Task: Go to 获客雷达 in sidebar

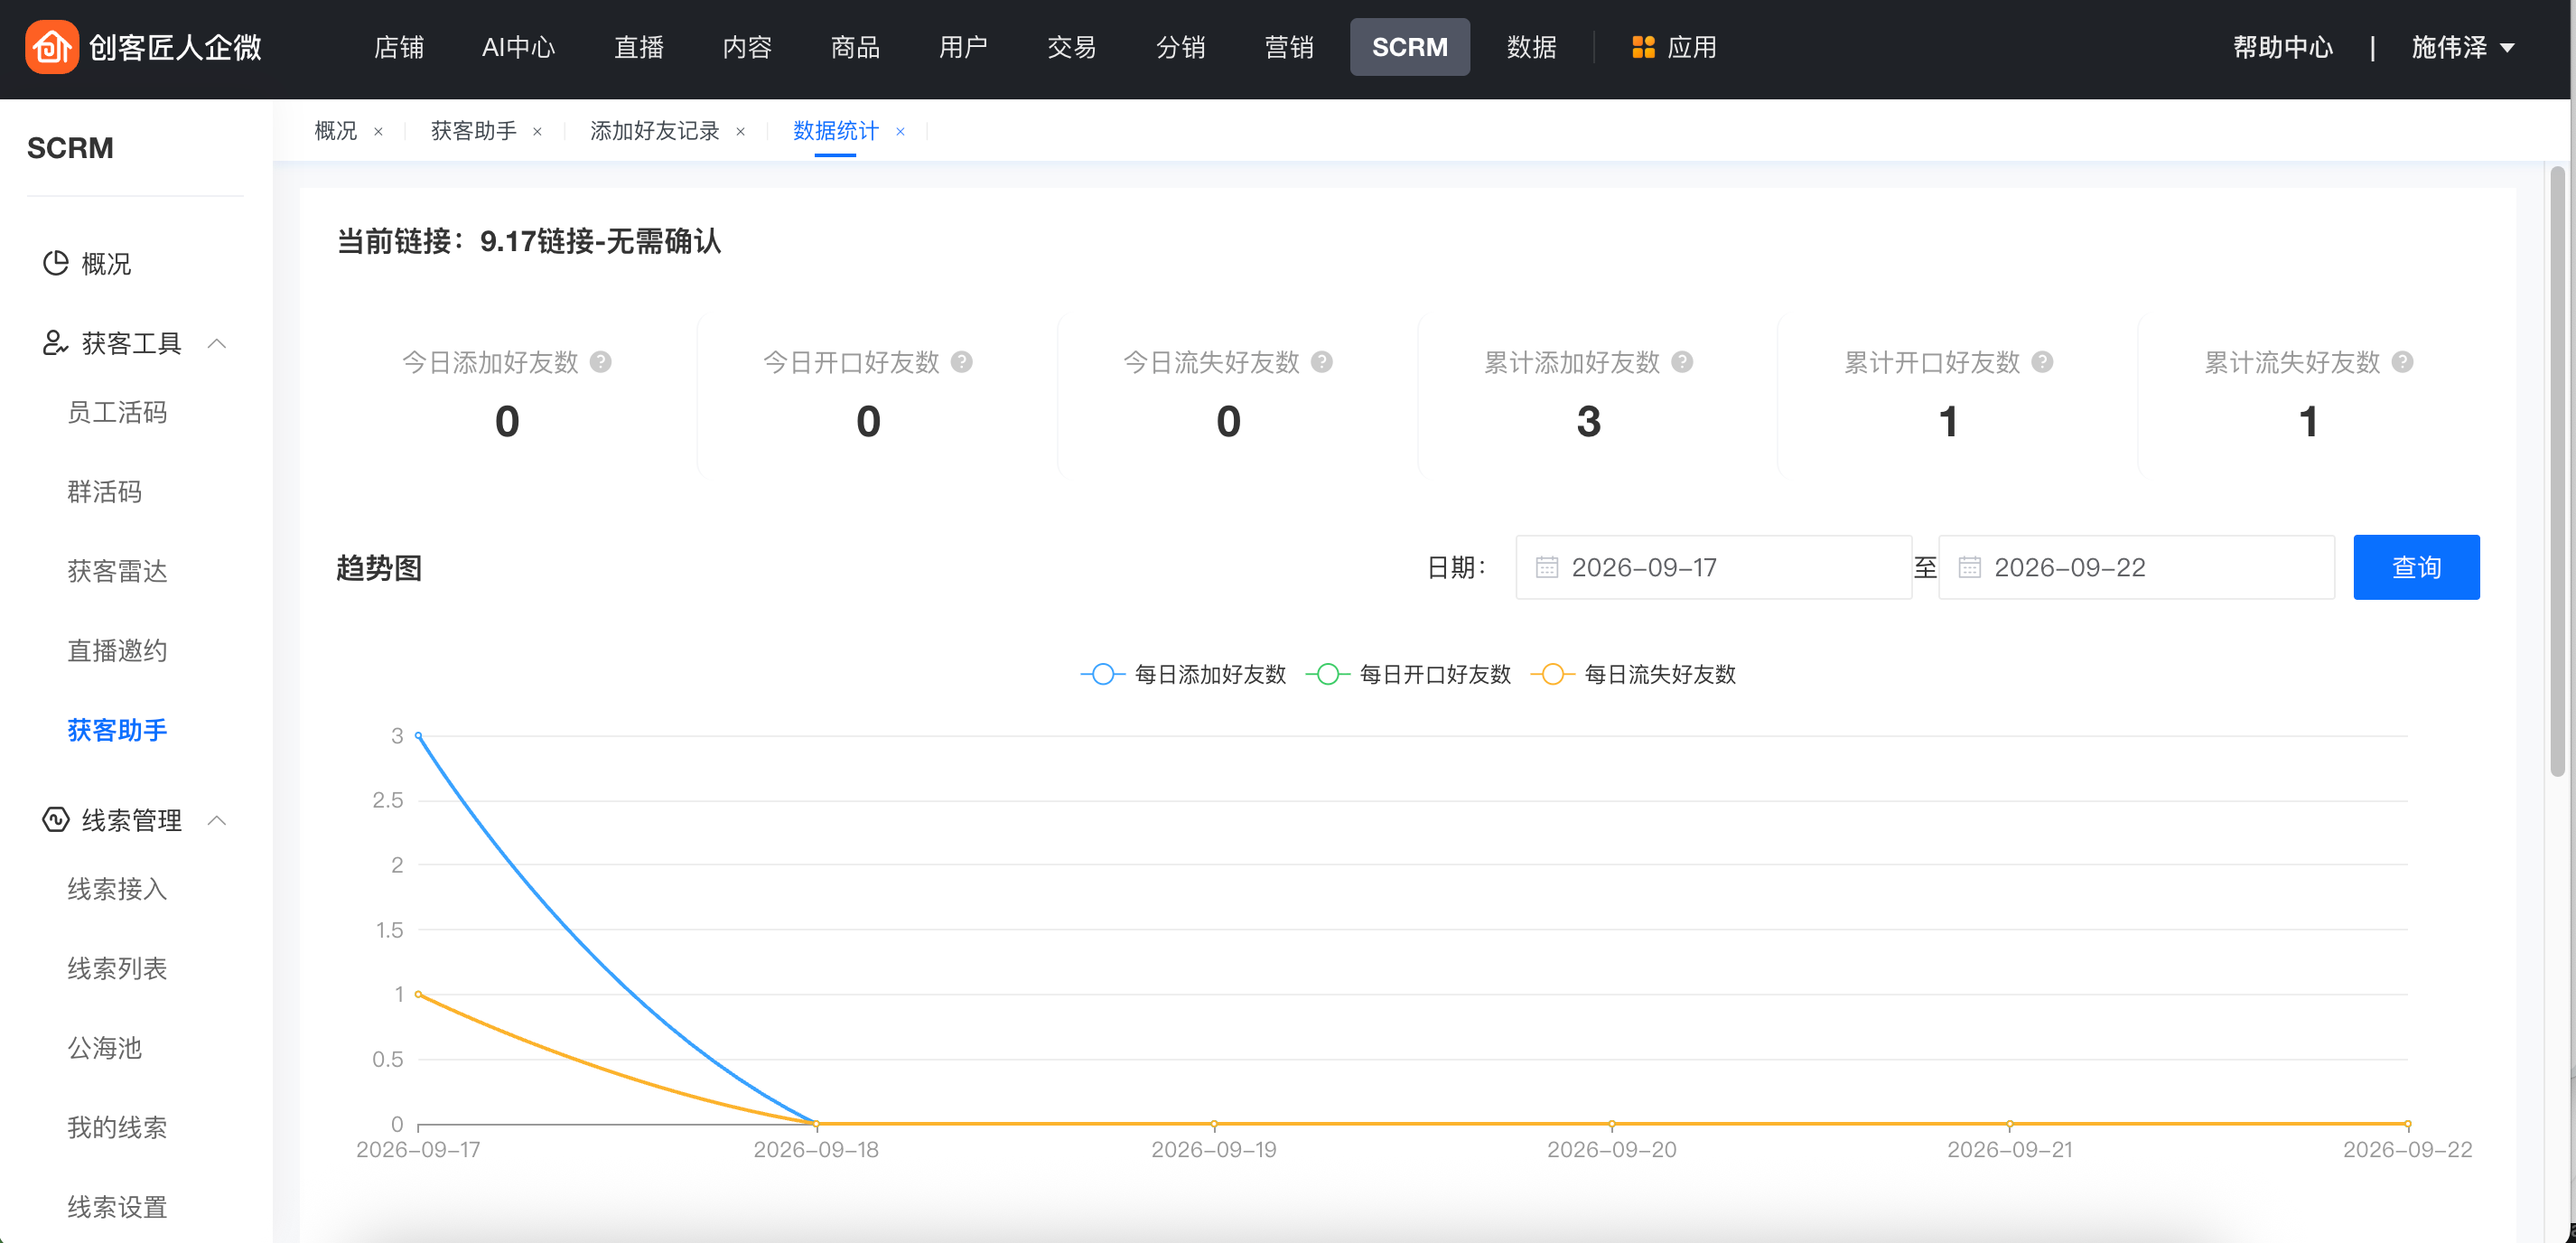Action: 117,571
